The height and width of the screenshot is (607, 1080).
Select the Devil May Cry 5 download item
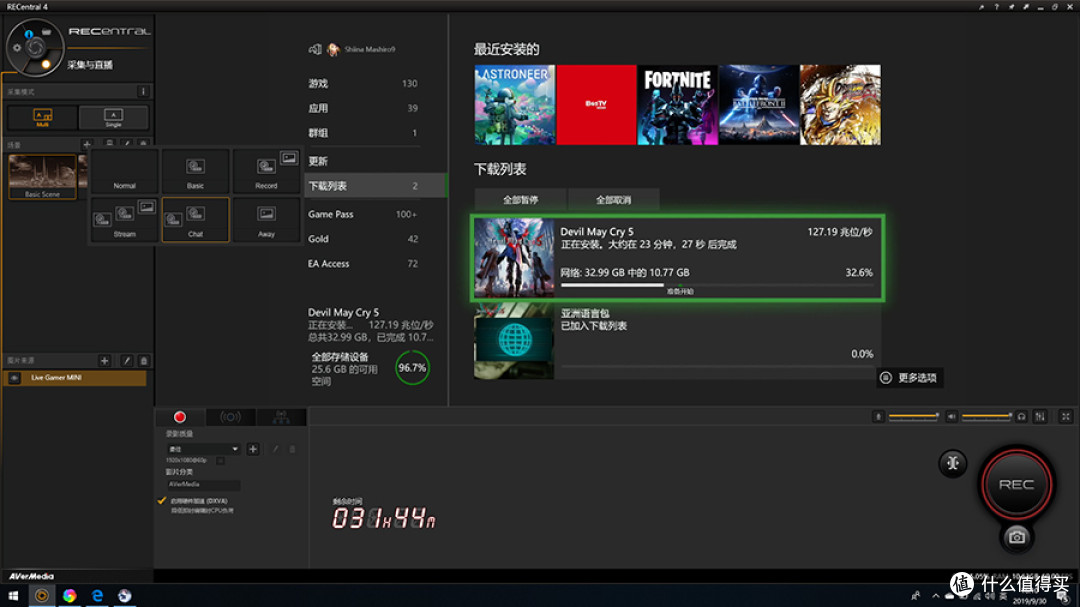pos(678,258)
